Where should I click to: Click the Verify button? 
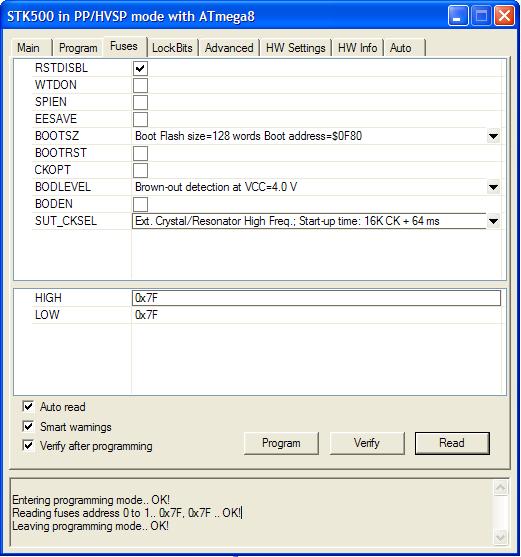(367, 443)
